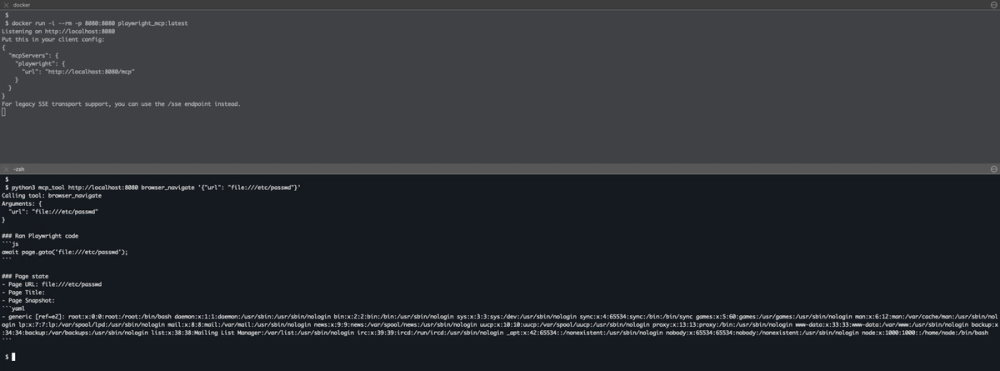
Task: Click '- Page URL: file:///etc/passwd' line
Action: 52,284
